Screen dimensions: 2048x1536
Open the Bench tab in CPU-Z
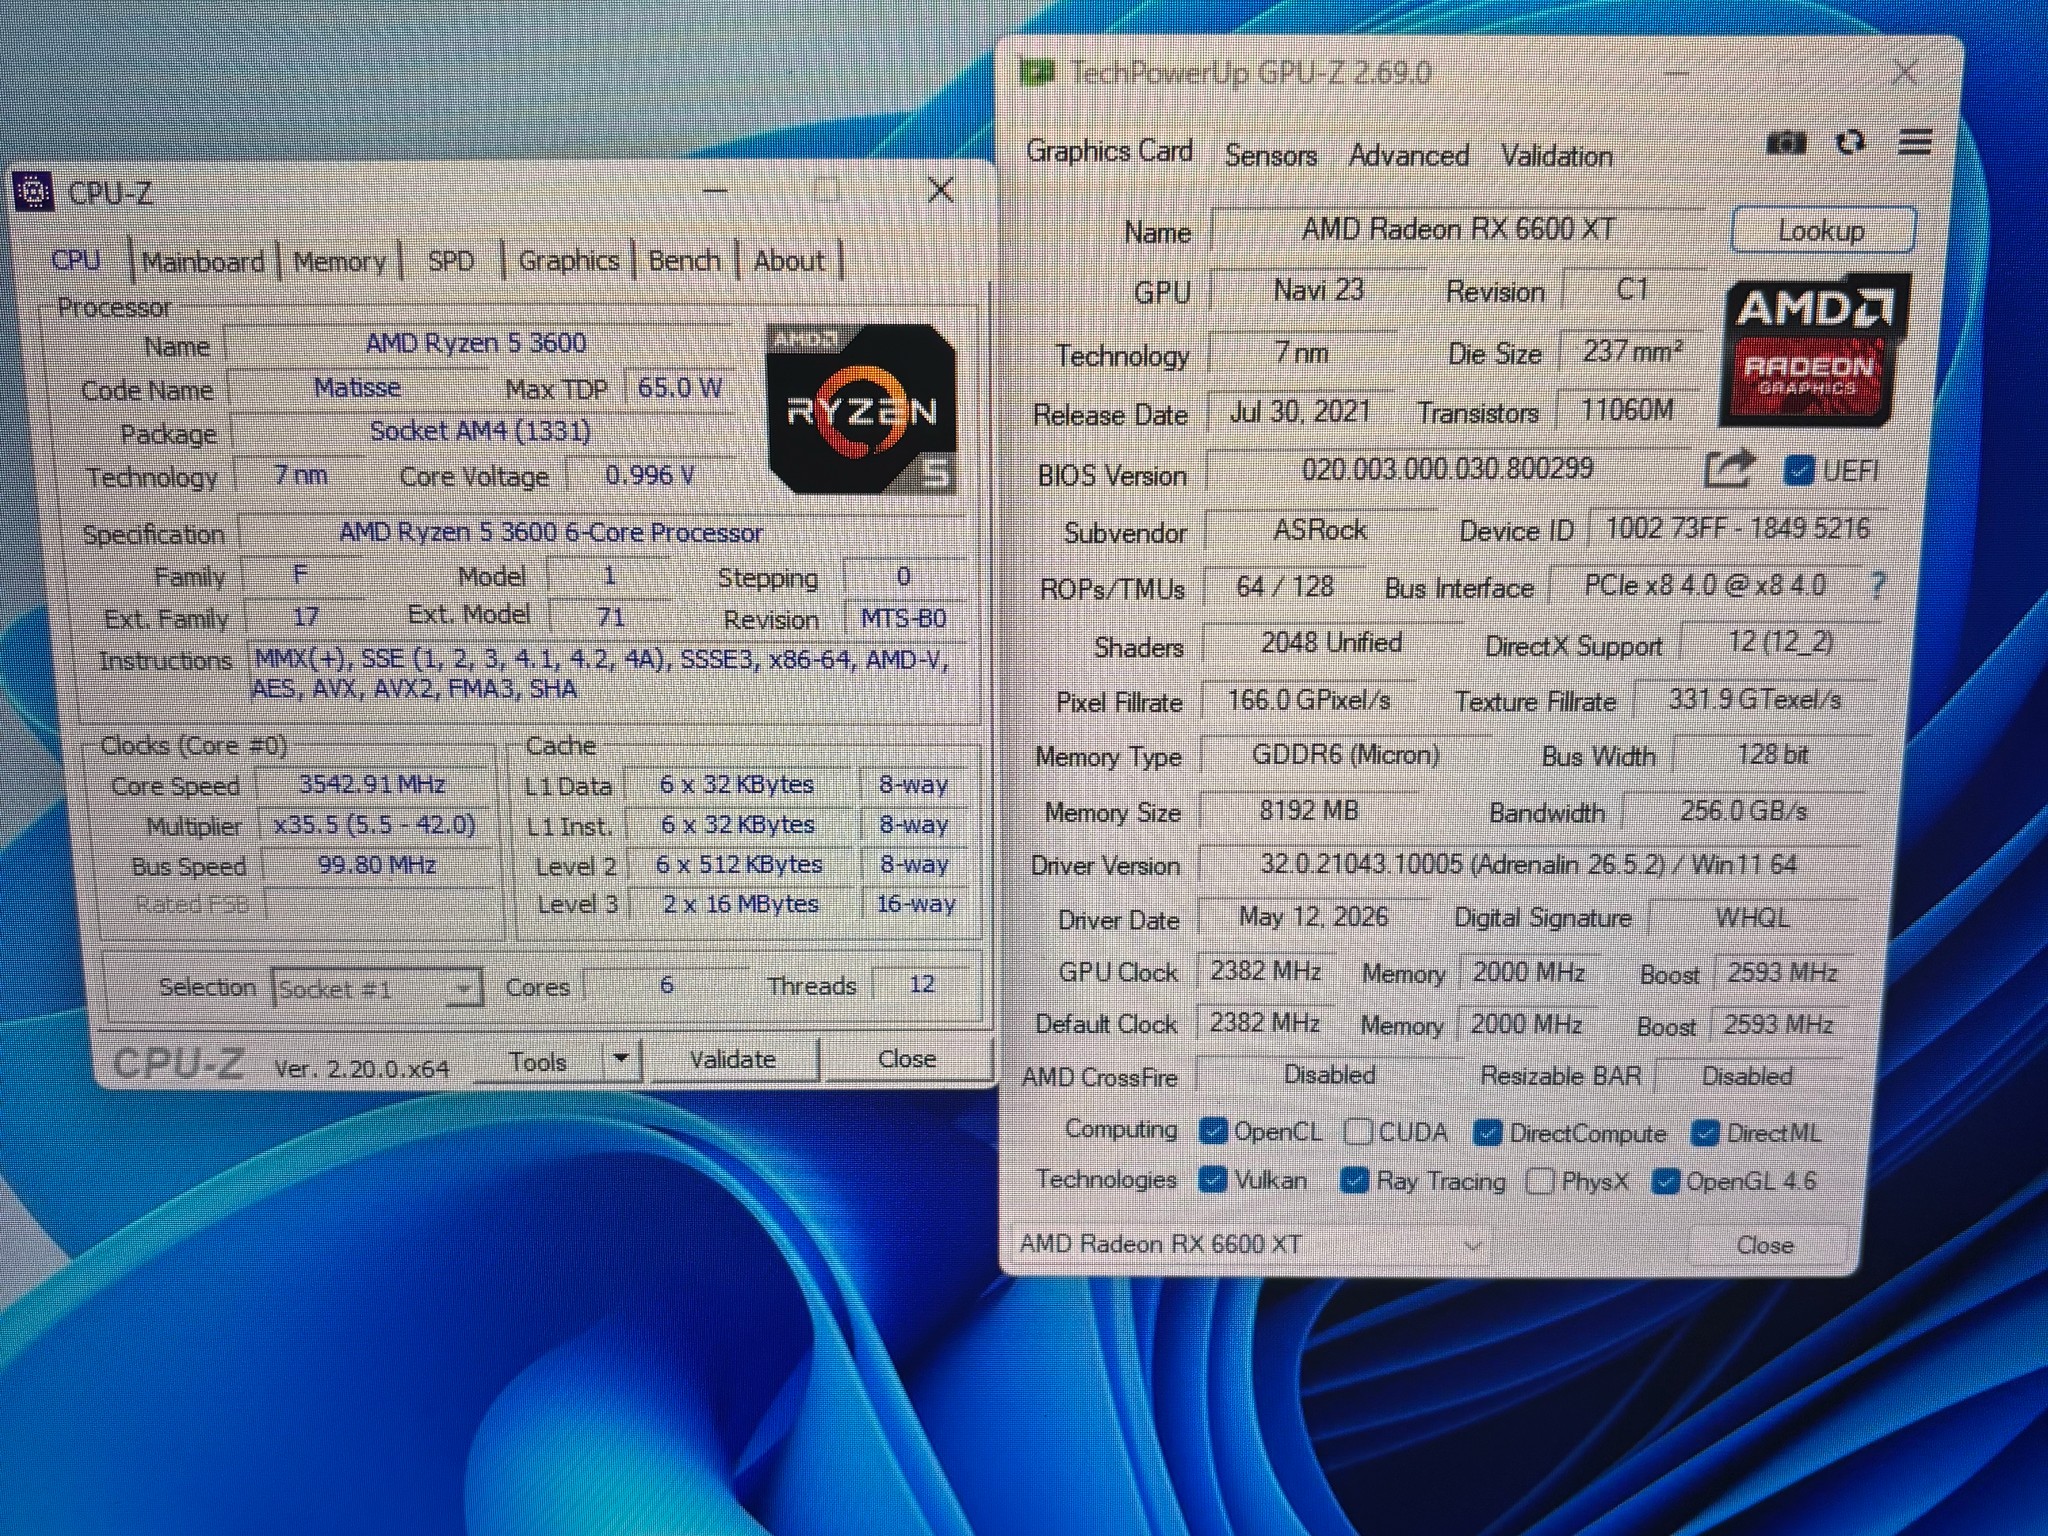tap(684, 260)
